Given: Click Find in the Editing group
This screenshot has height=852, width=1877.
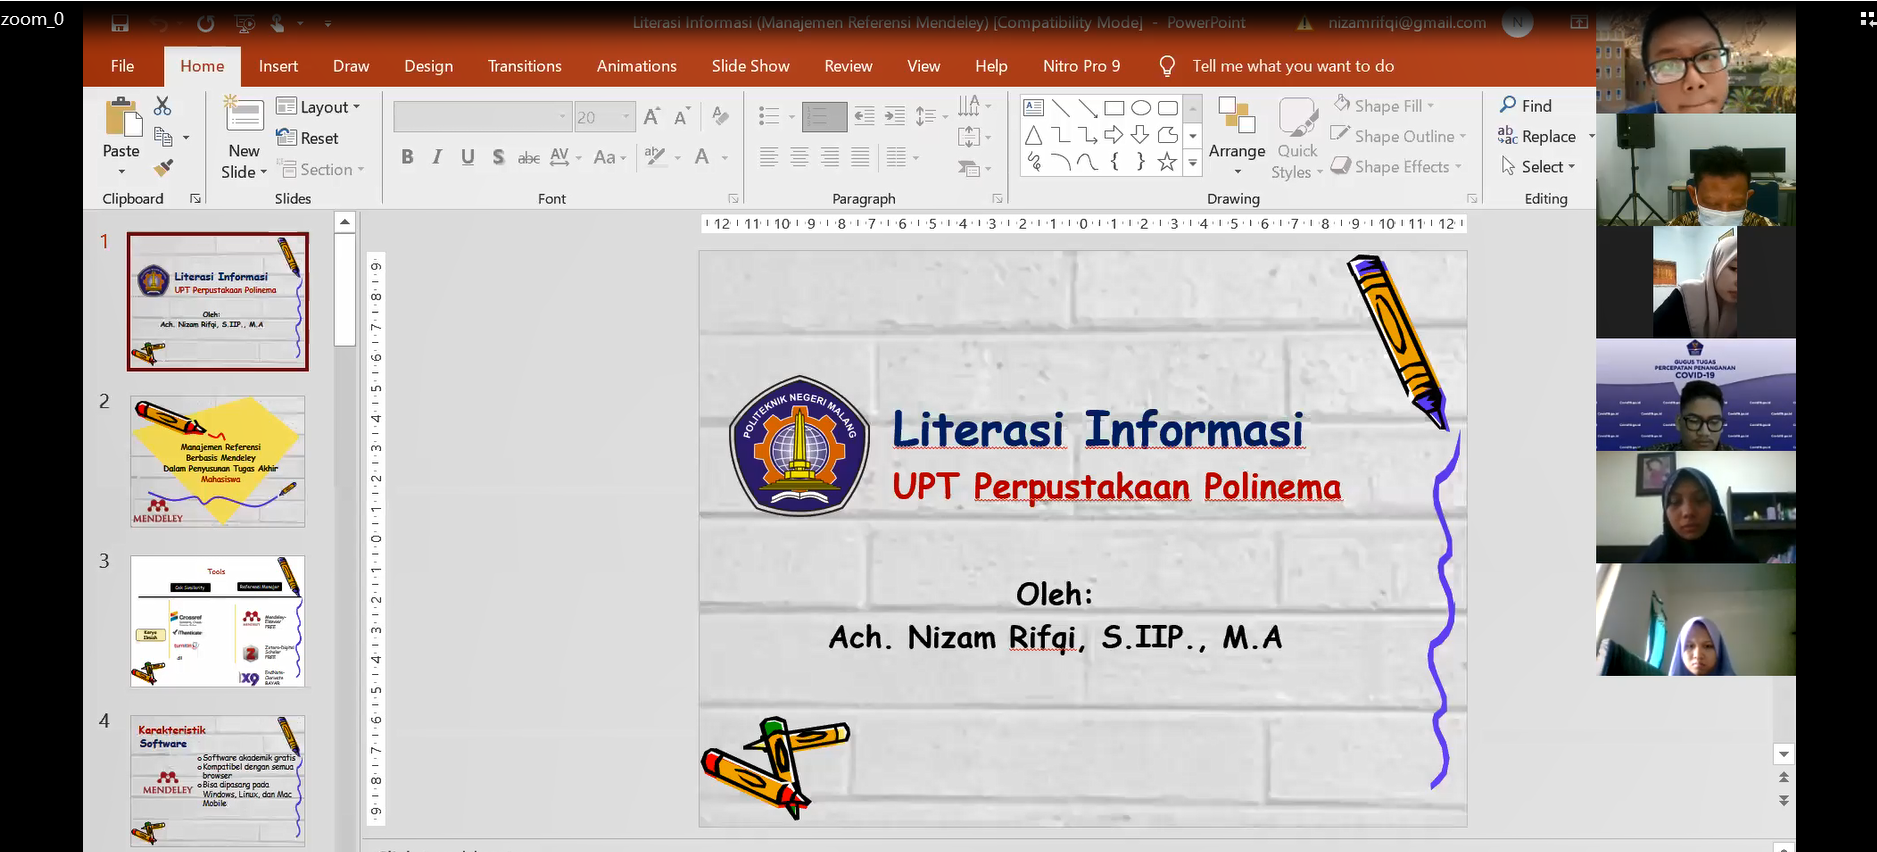Looking at the screenshot, I should (x=1525, y=106).
